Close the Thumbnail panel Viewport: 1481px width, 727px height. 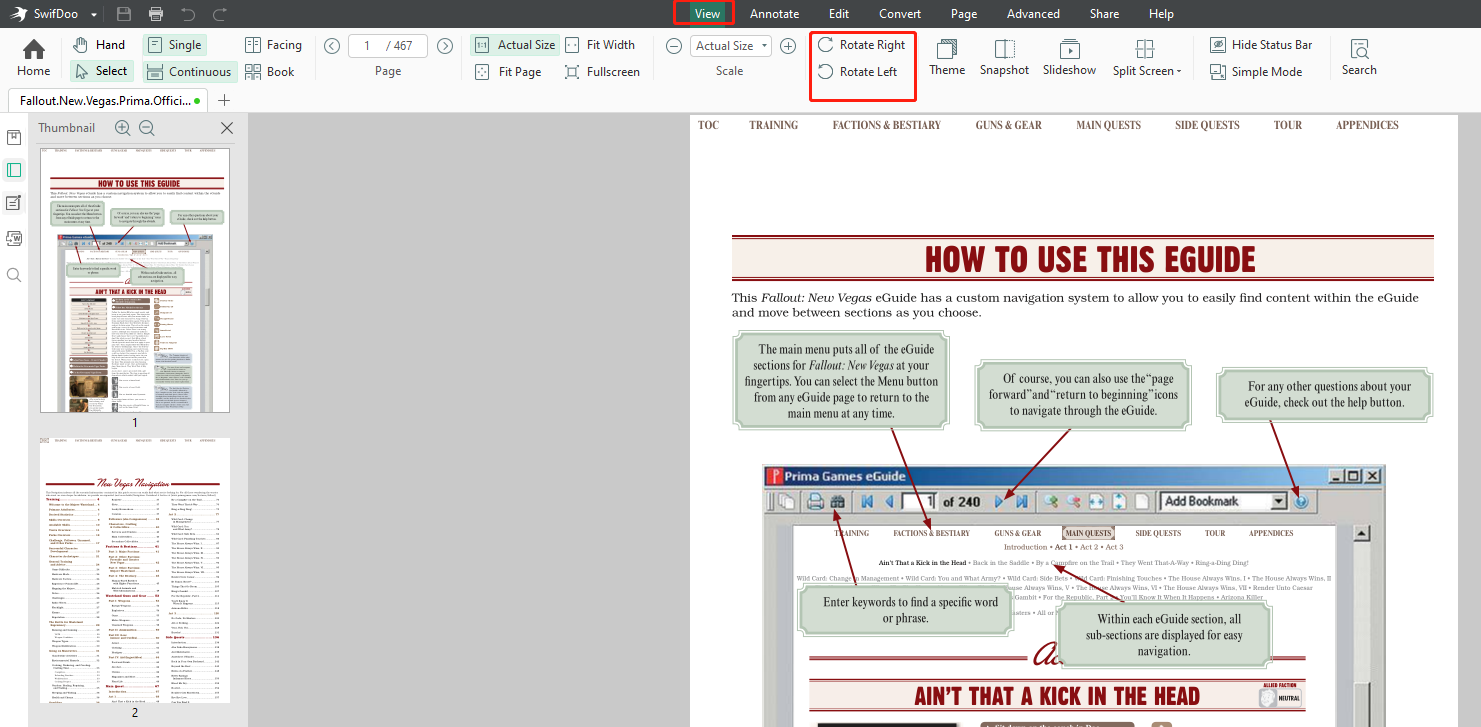tap(227, 128)
